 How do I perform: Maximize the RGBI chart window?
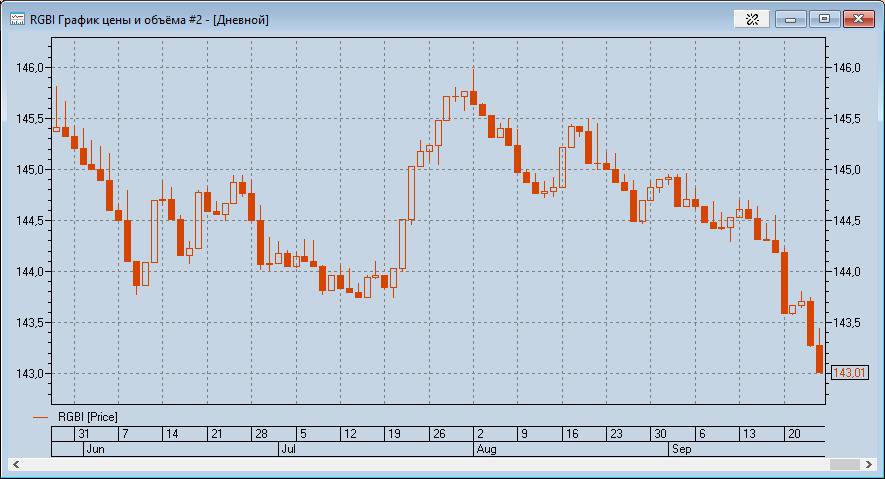(x=824, y=19)
